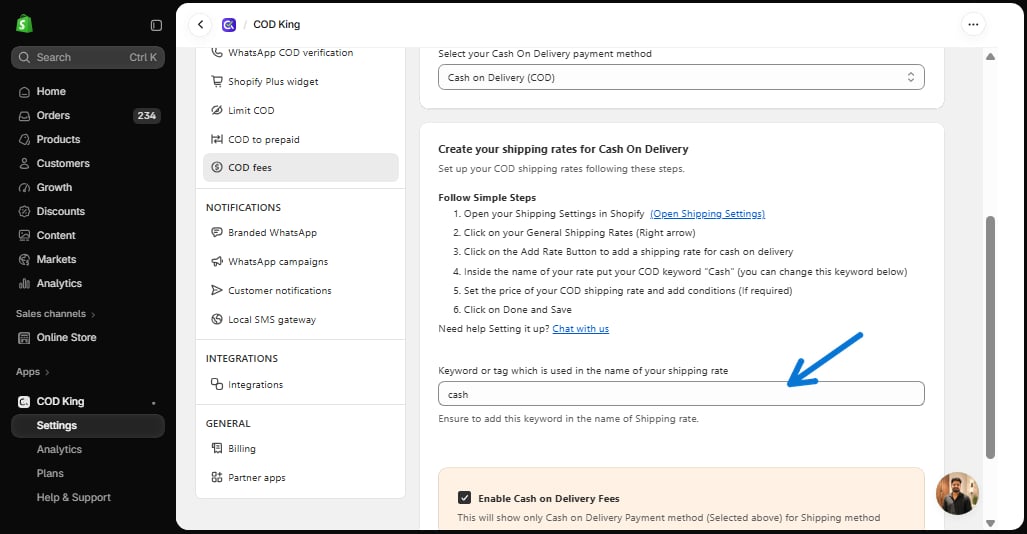Collapse sidebar using the panel icon
1027x534 pixels.
(156, 25)
